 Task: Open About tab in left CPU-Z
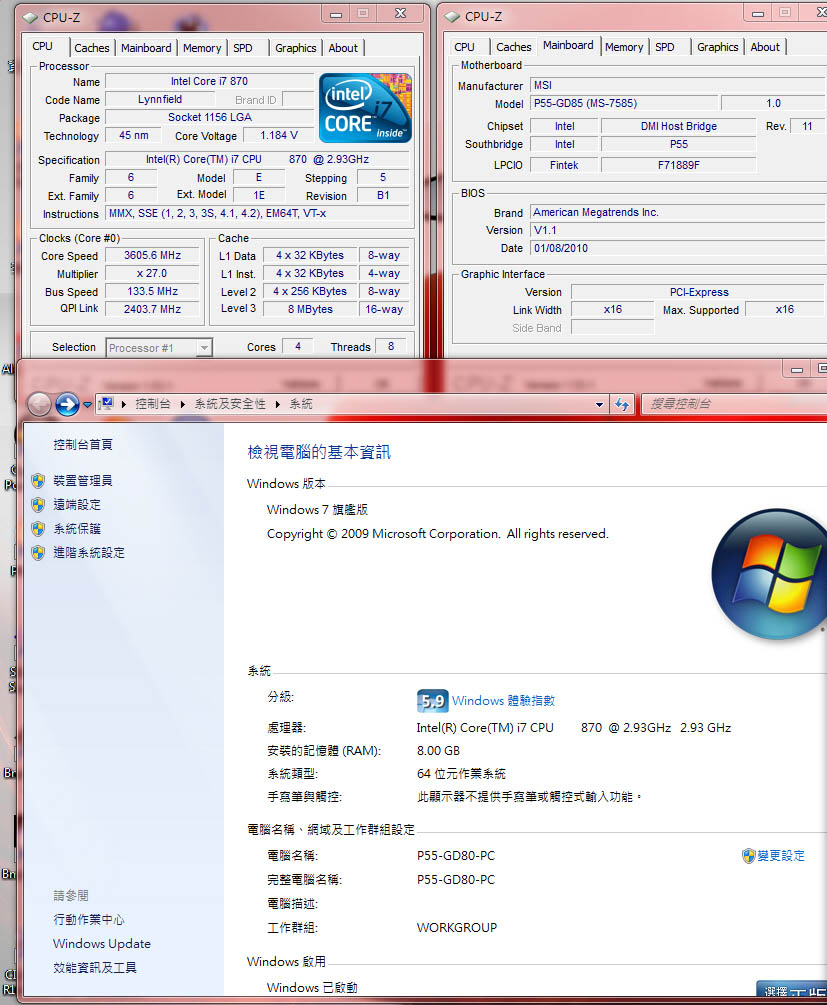(x=343, y=48)
